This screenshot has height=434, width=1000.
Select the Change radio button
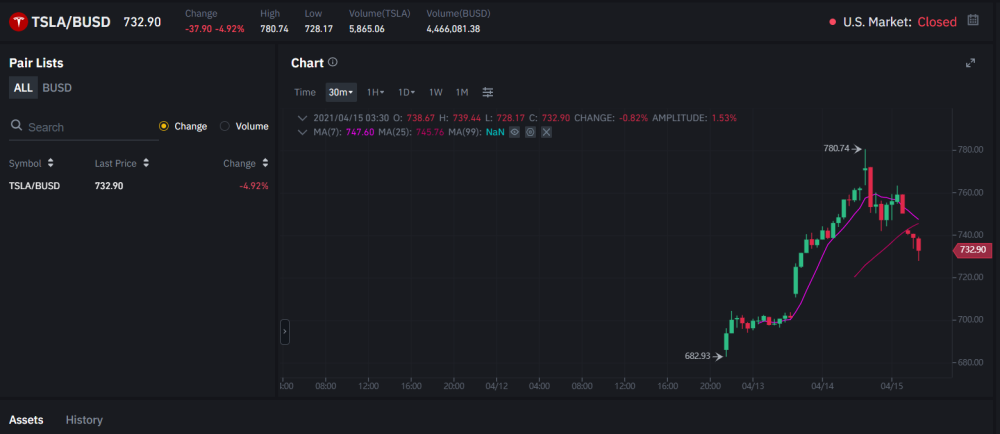[164, 126]
